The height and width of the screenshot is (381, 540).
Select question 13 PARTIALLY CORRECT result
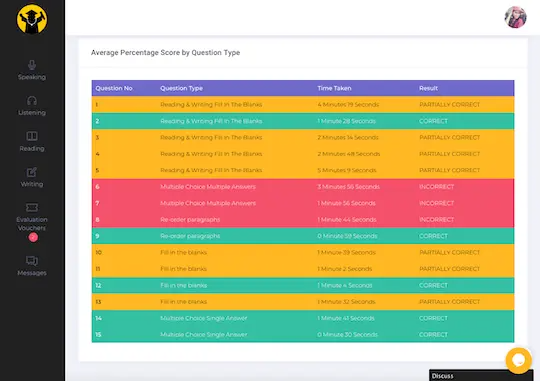(x=449, y=302)
